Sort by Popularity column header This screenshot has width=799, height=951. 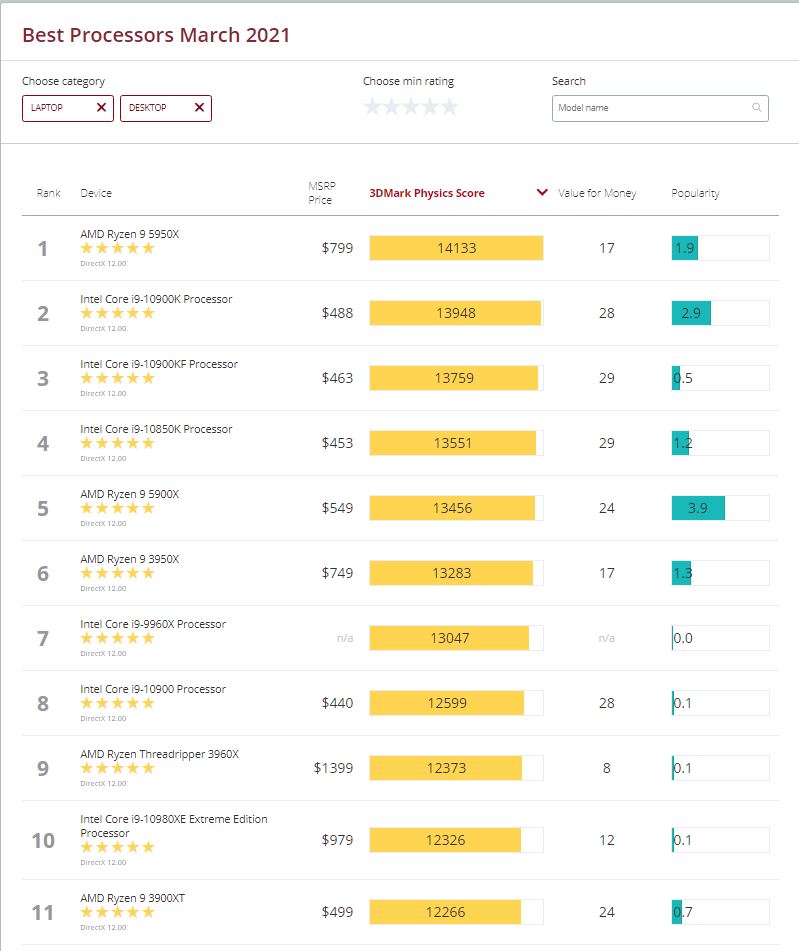[695, 193]
